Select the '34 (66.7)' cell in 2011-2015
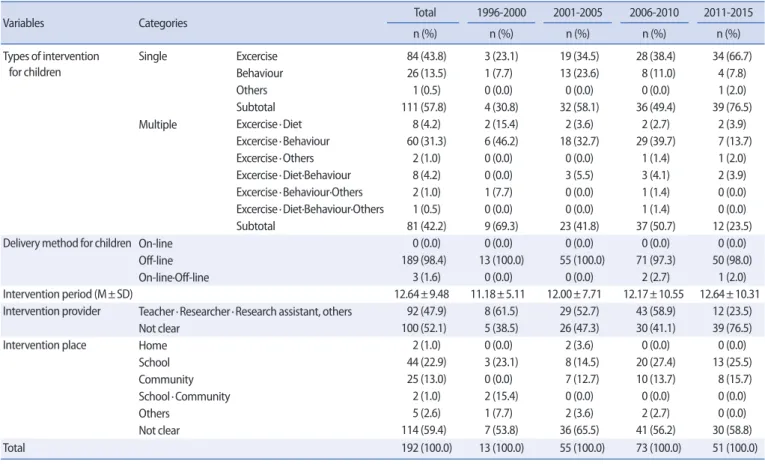765x464 pixels. point(732,56)
